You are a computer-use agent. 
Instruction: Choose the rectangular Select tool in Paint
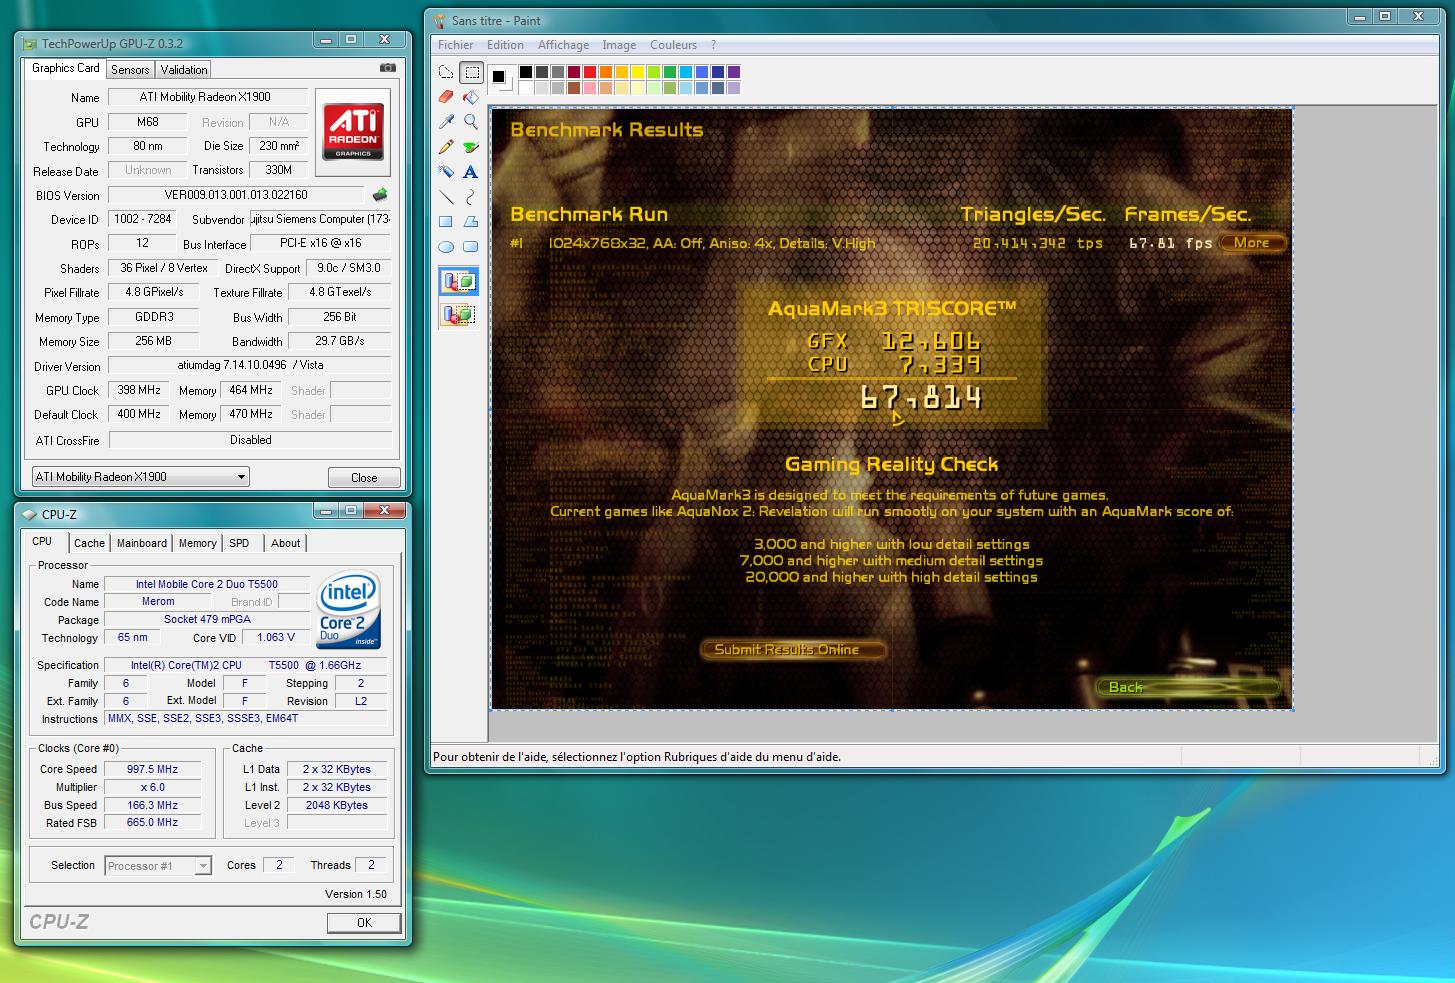point(471,72)
